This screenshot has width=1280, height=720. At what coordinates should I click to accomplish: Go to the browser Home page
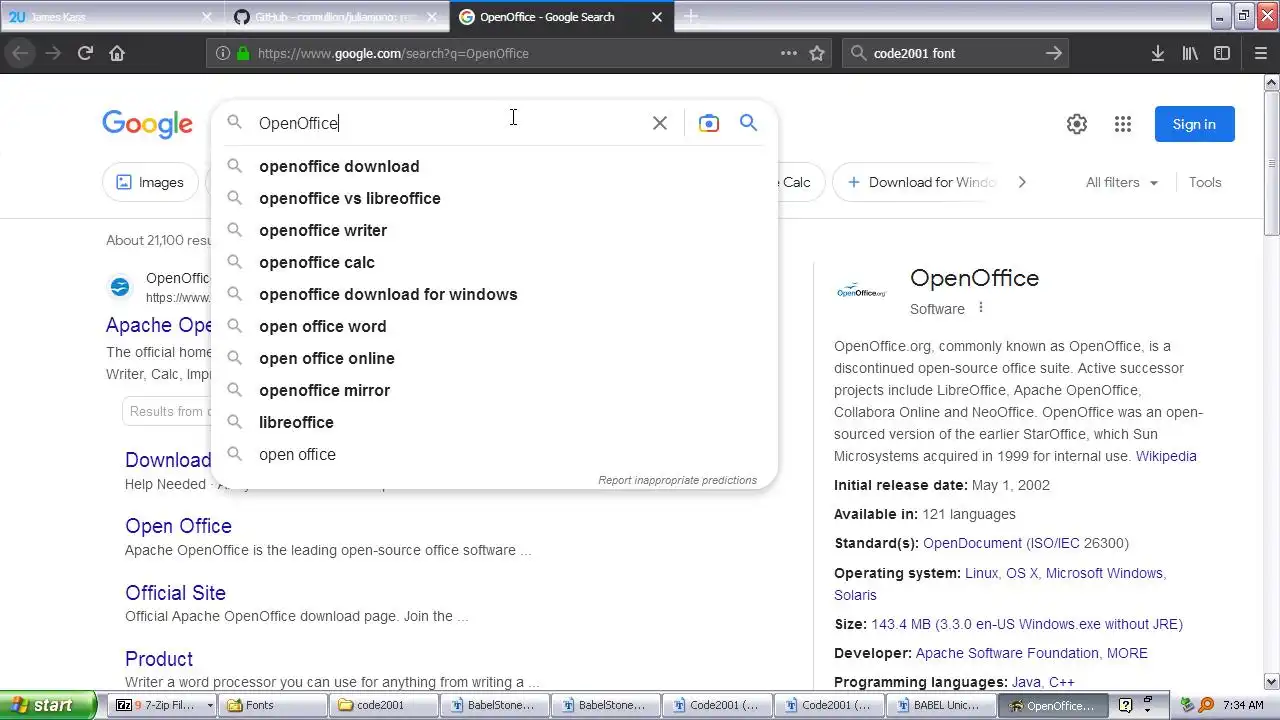coord(117,53)
